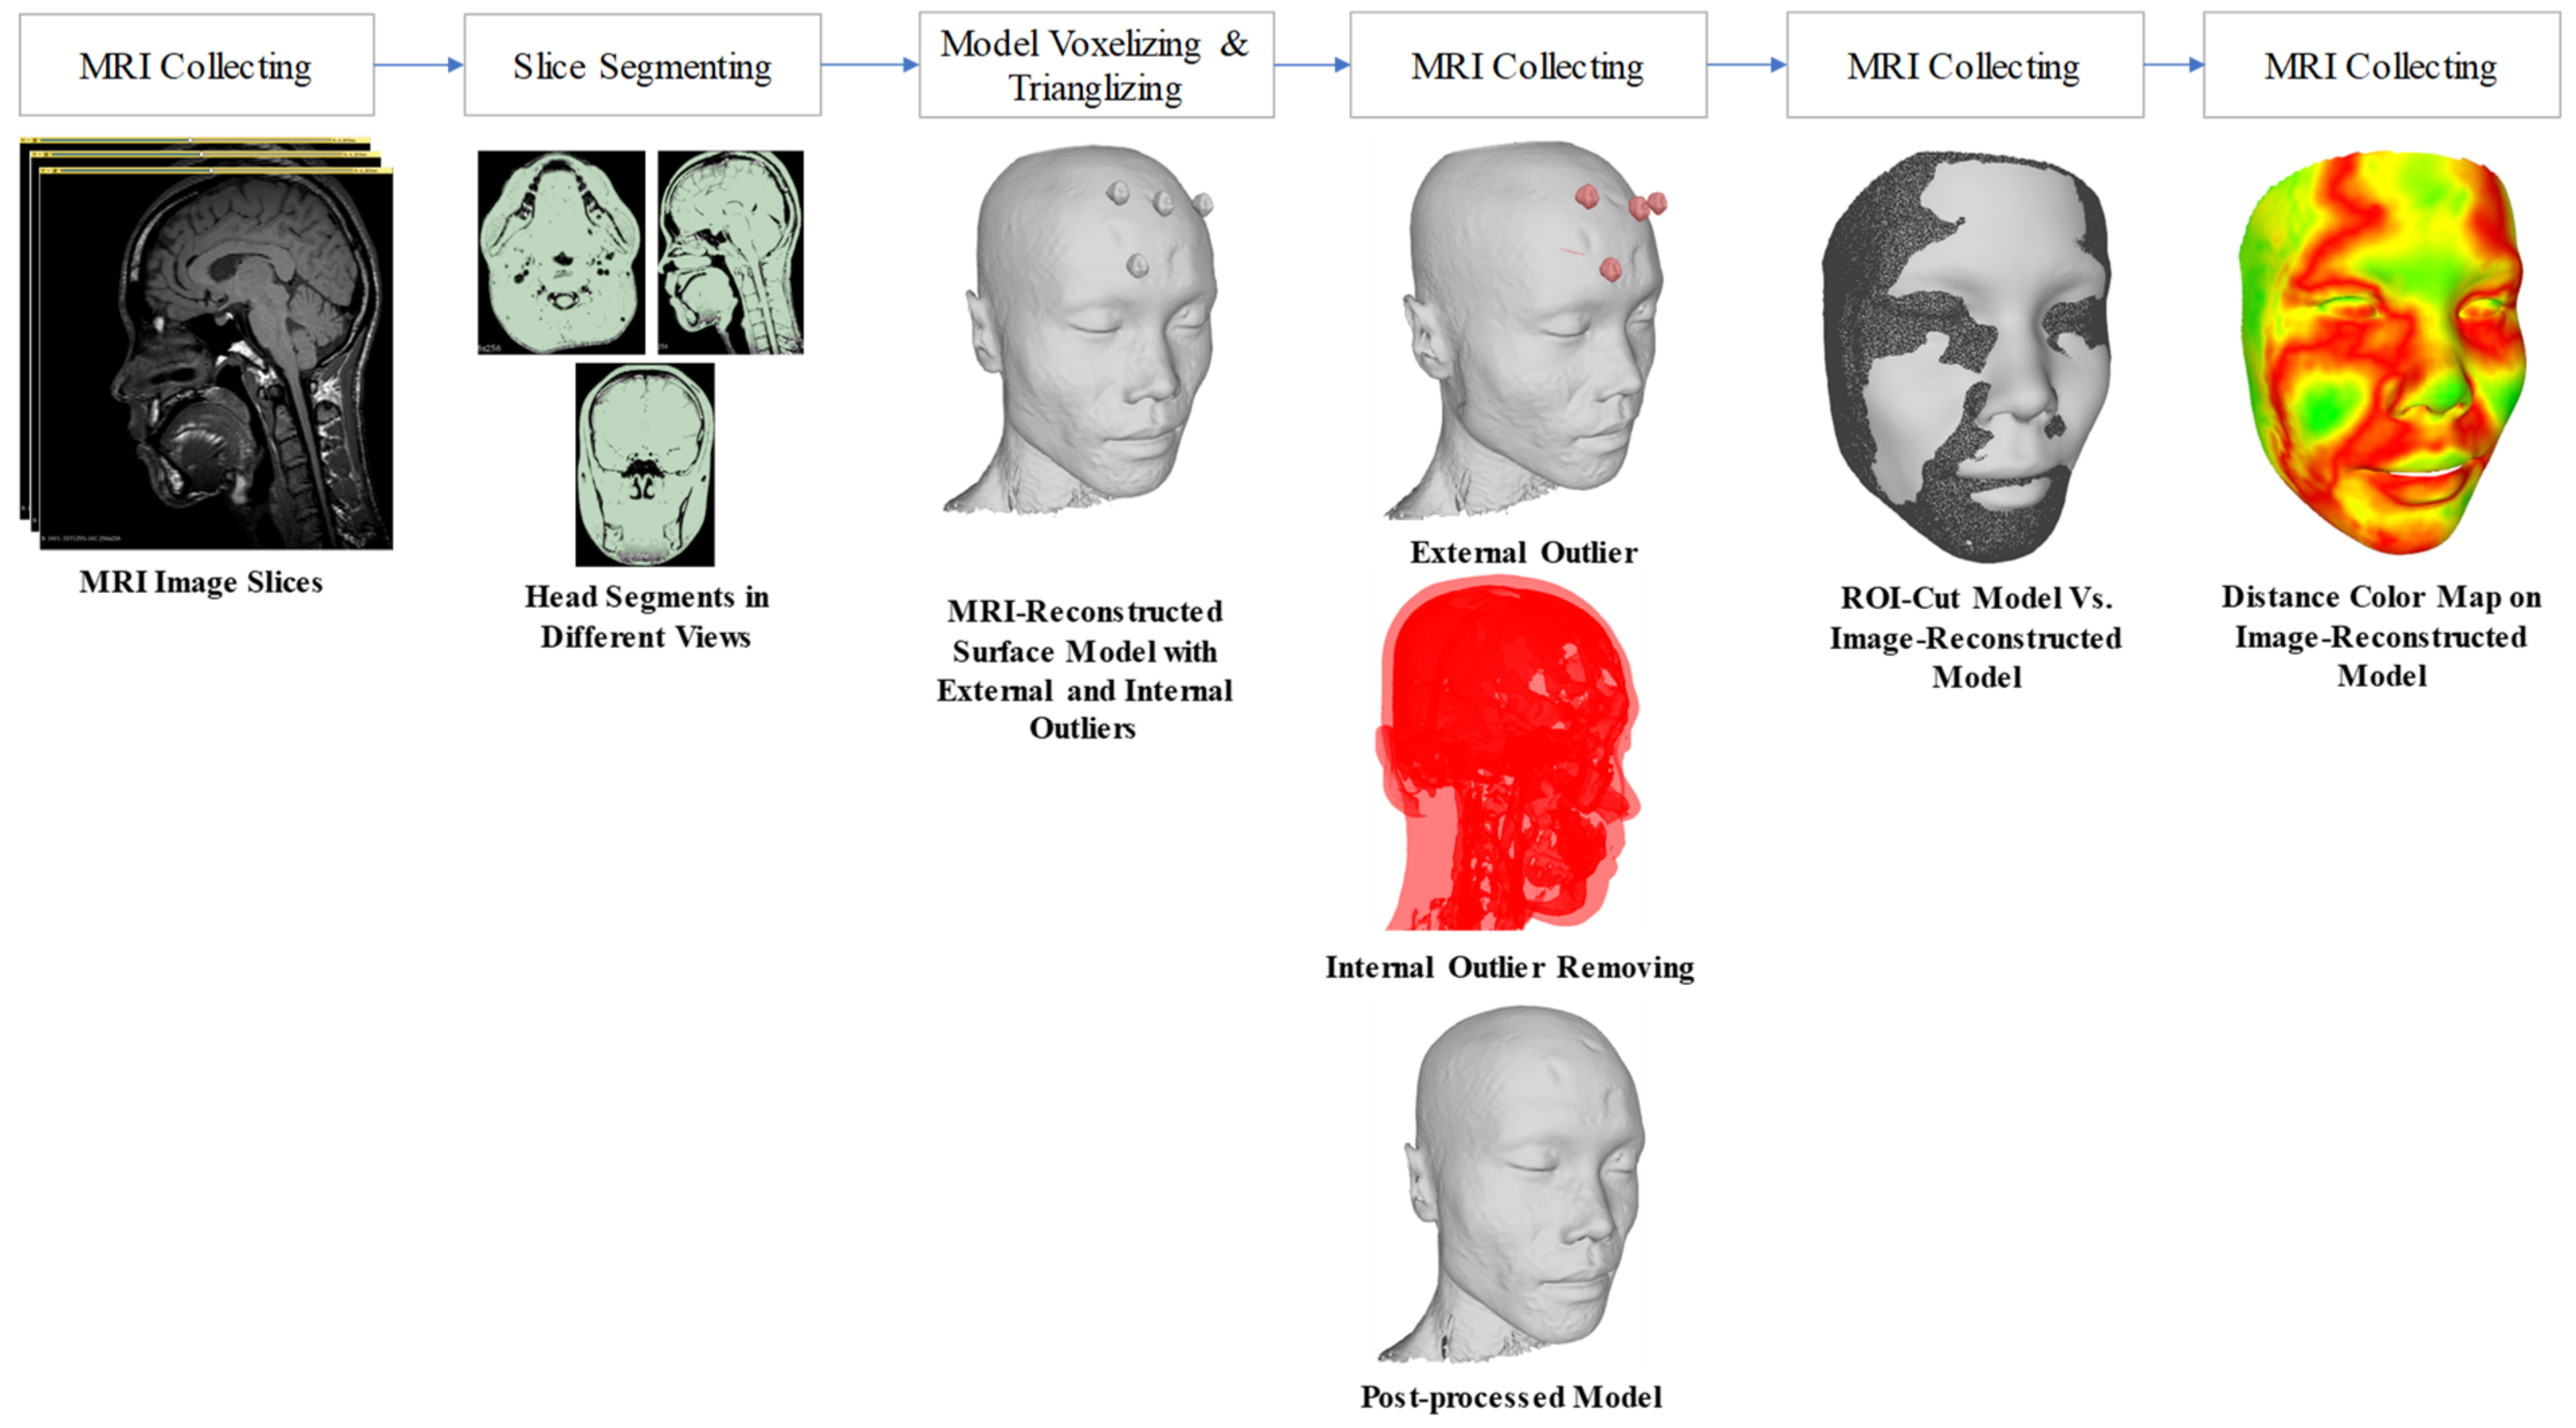The width and height of the screenshot is (2576, 1428).
Task: Click the Slice Segmenting box
Action: click(642, 66)
